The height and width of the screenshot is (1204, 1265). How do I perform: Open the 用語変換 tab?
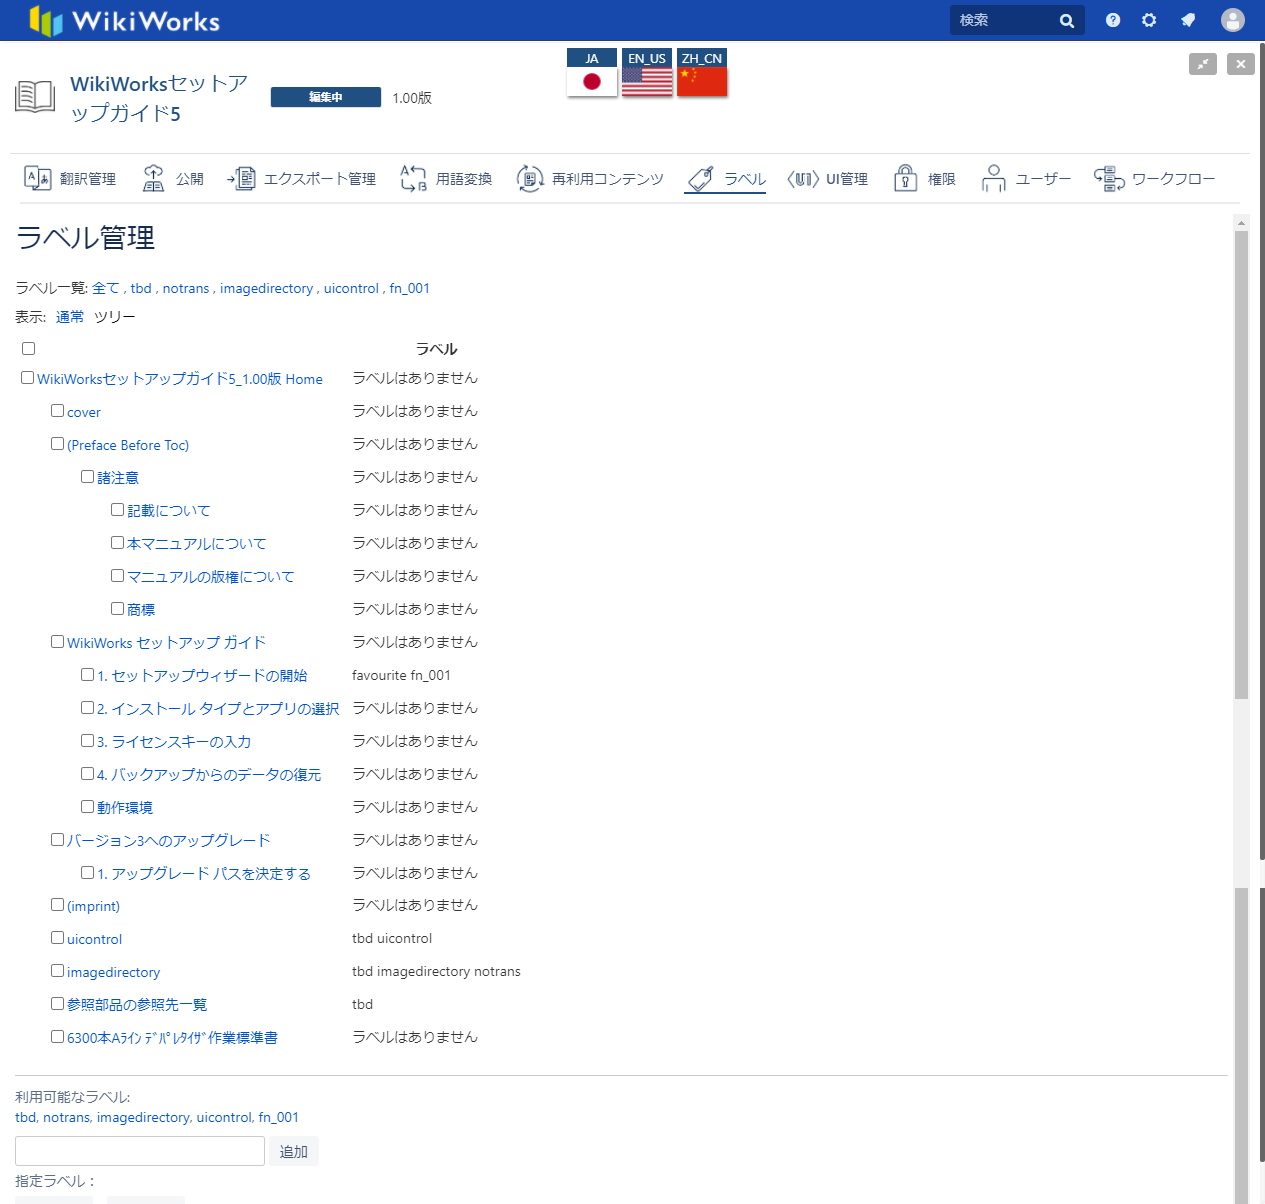coord(446,178)
